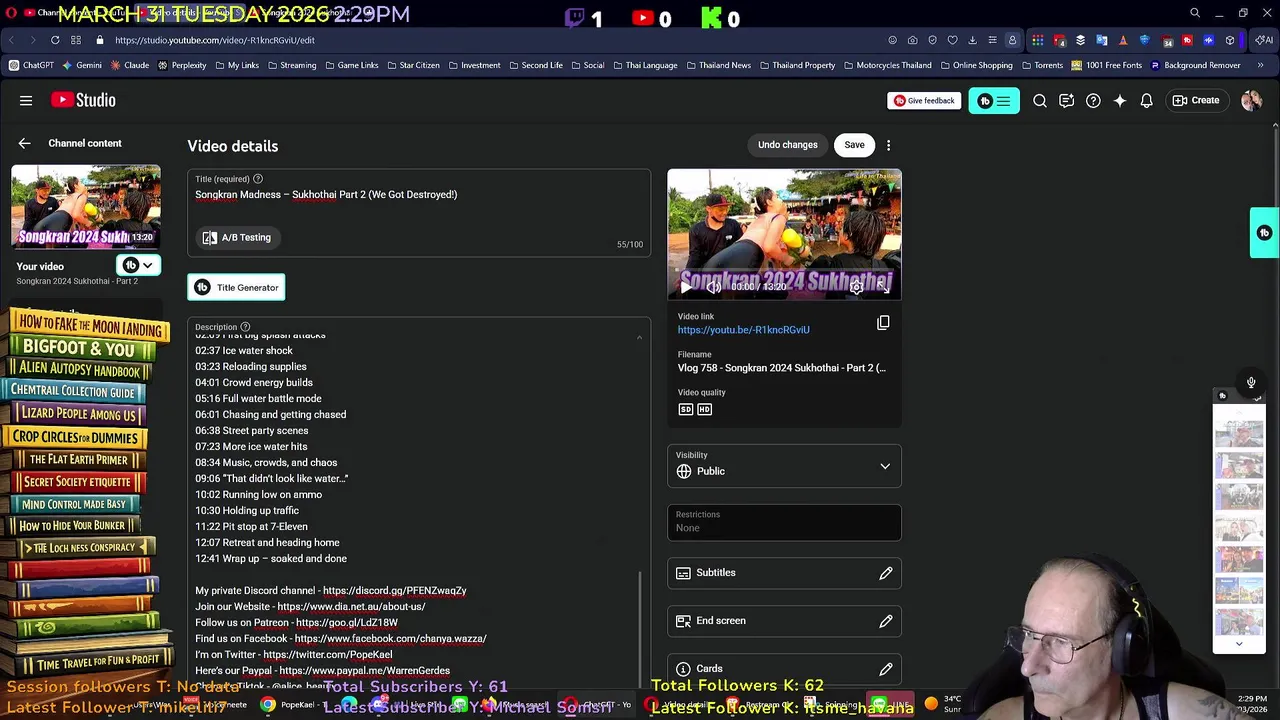Open the Create button
This screenshot has width=1280, height=720.
coord(1196,100)
